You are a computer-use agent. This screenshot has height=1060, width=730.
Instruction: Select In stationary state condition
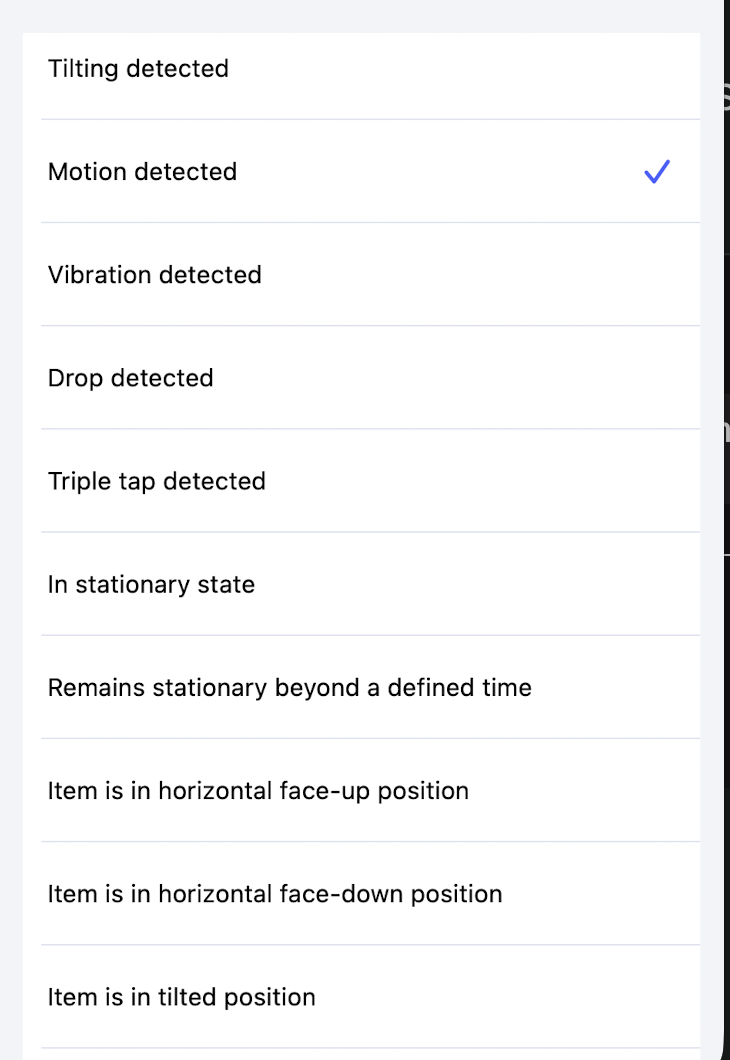(152, 584)
